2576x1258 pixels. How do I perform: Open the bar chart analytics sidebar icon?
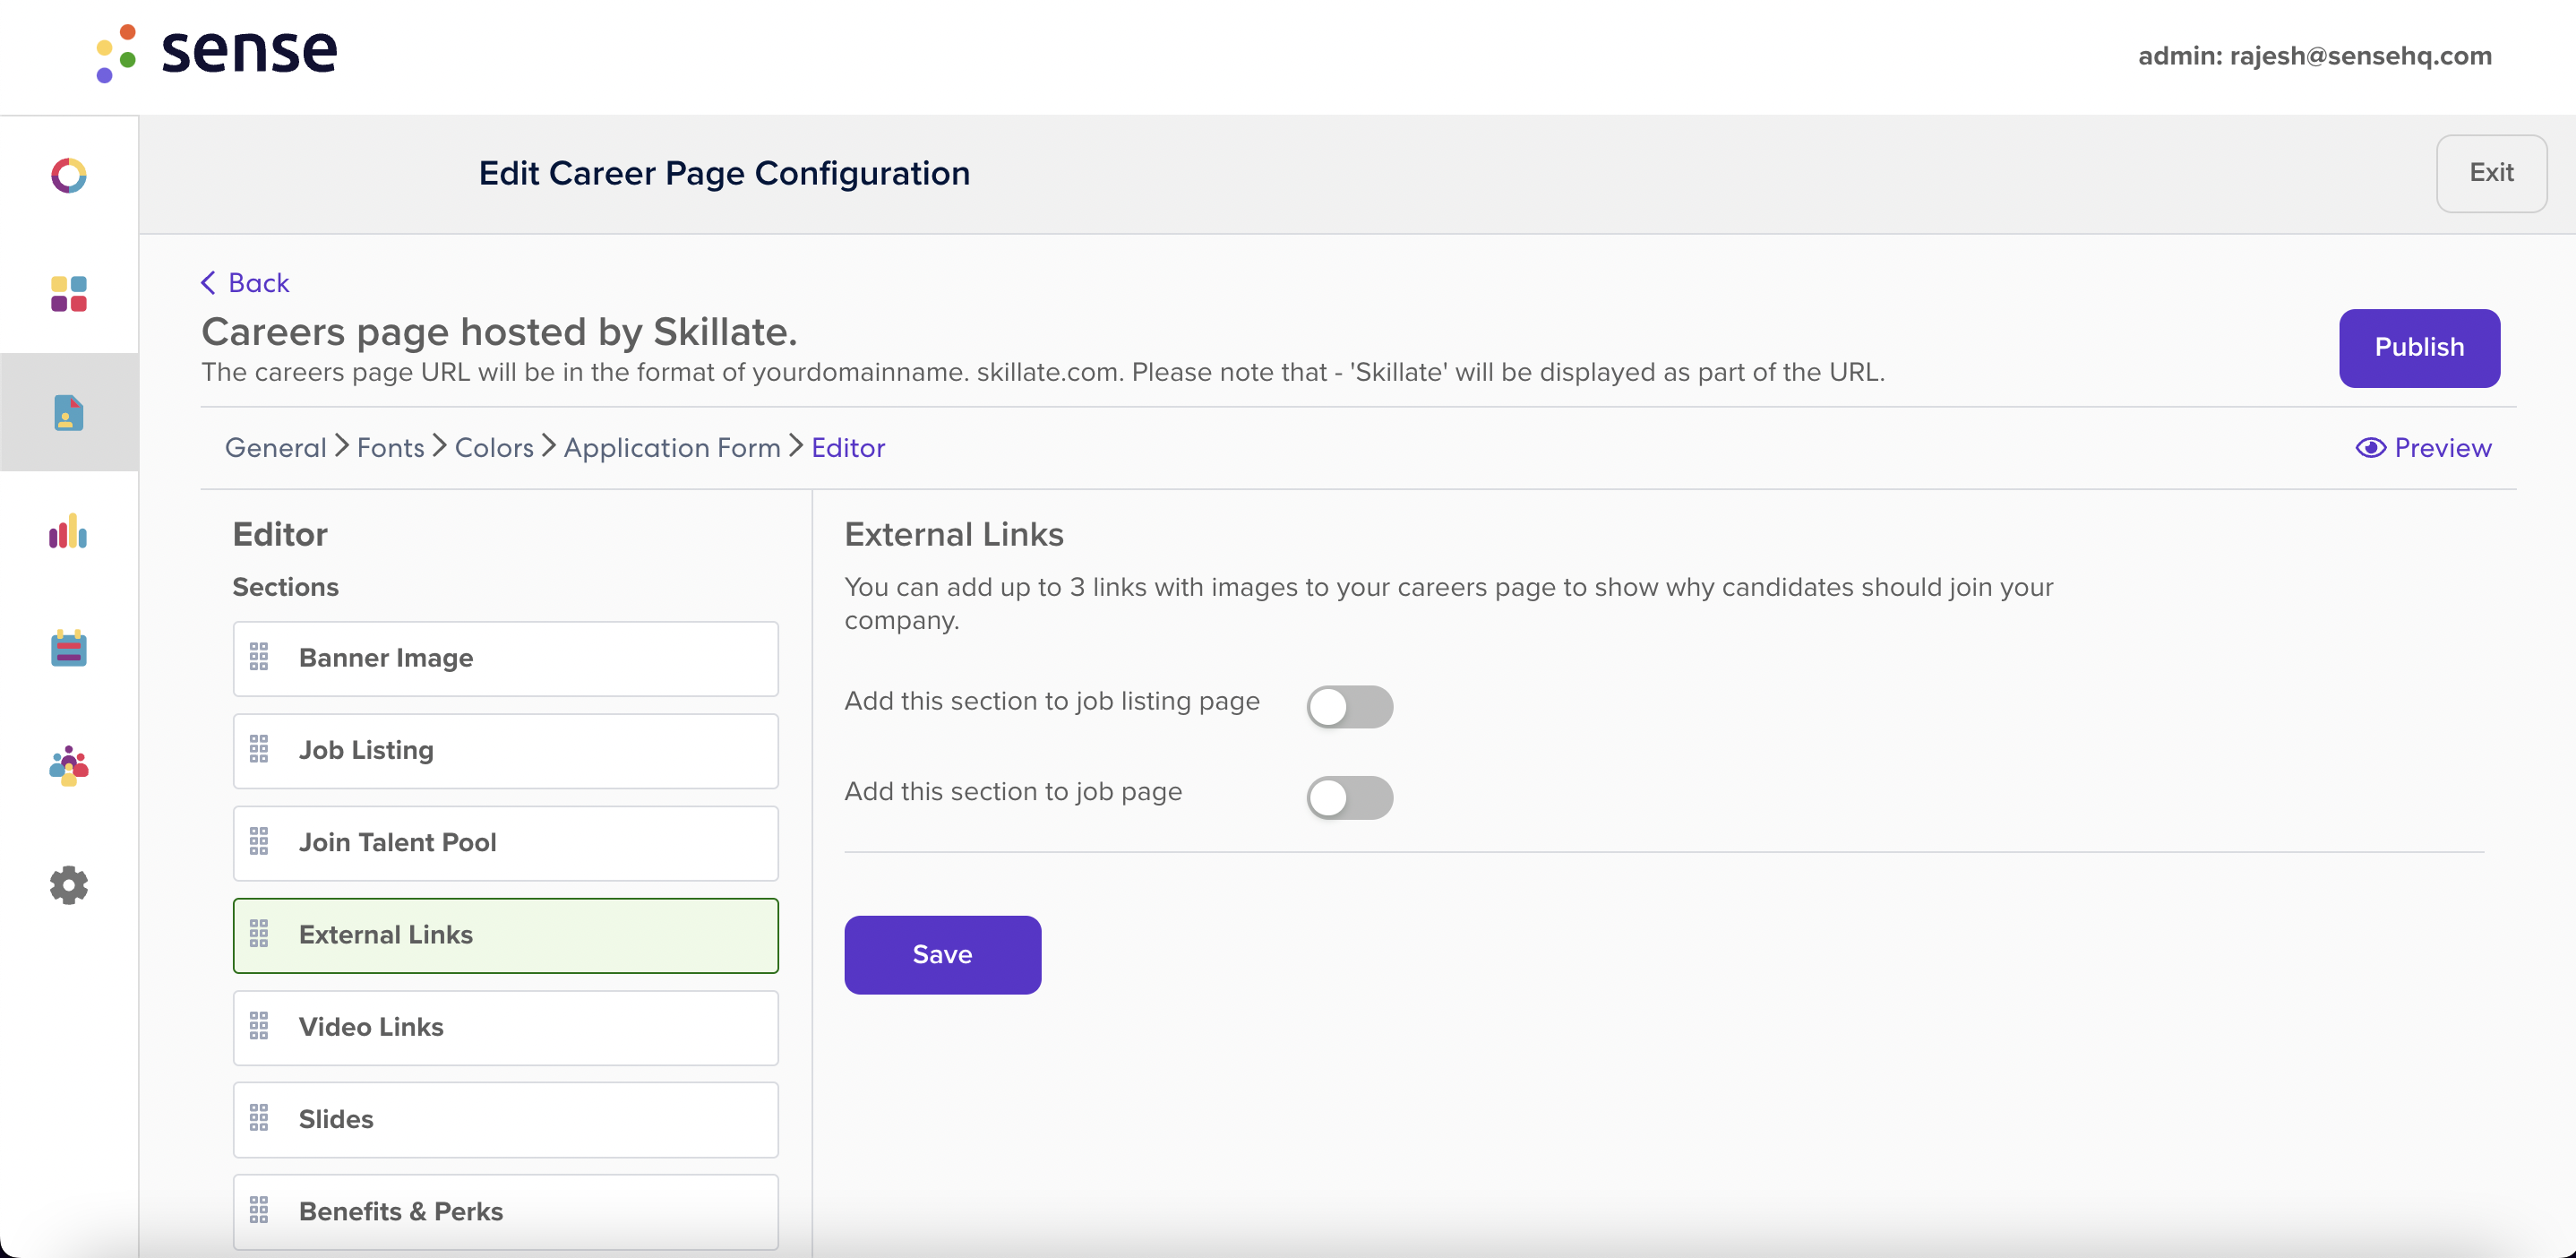coord(69,531)
